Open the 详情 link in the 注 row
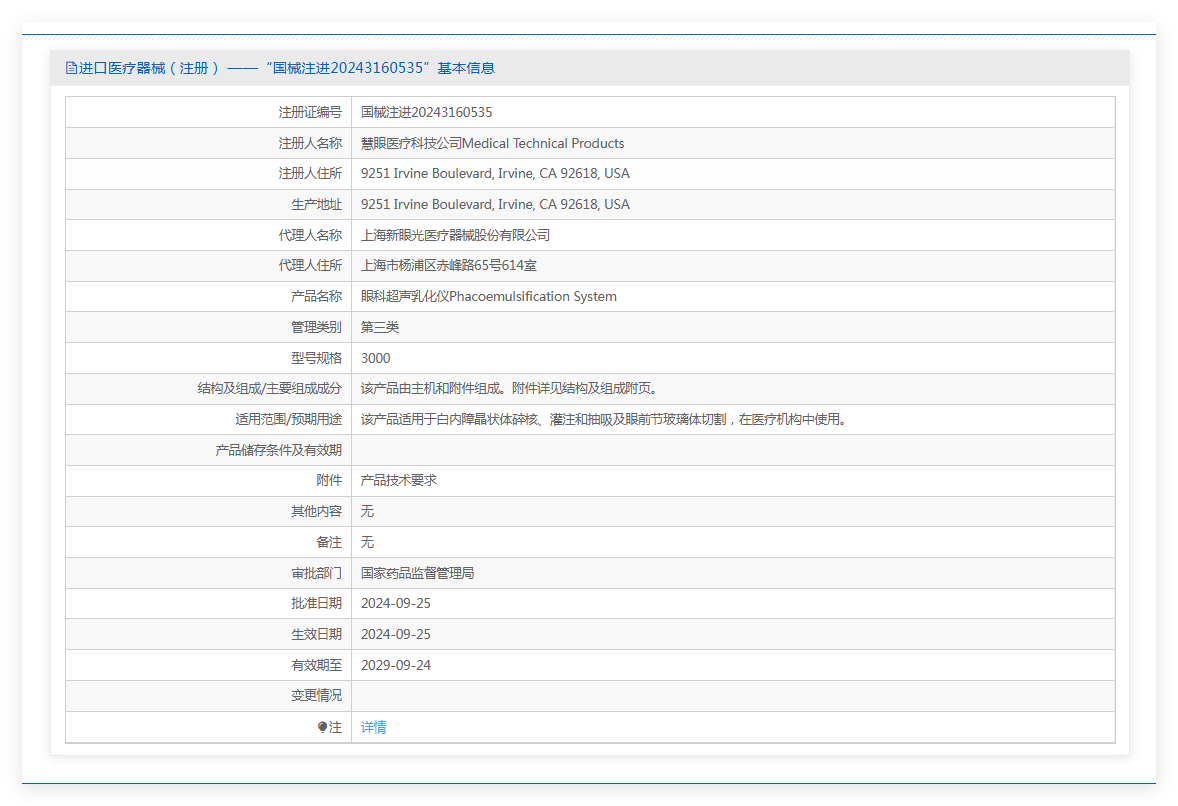This screenshot has height=806, width=1178. click(373, 727)
